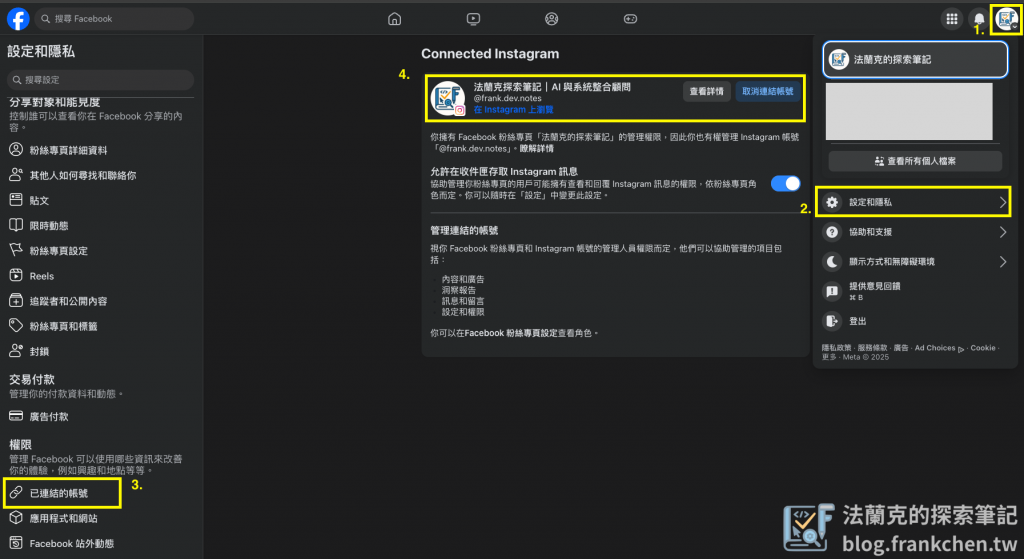Open the 服務條款 footer link

point(872,348)
